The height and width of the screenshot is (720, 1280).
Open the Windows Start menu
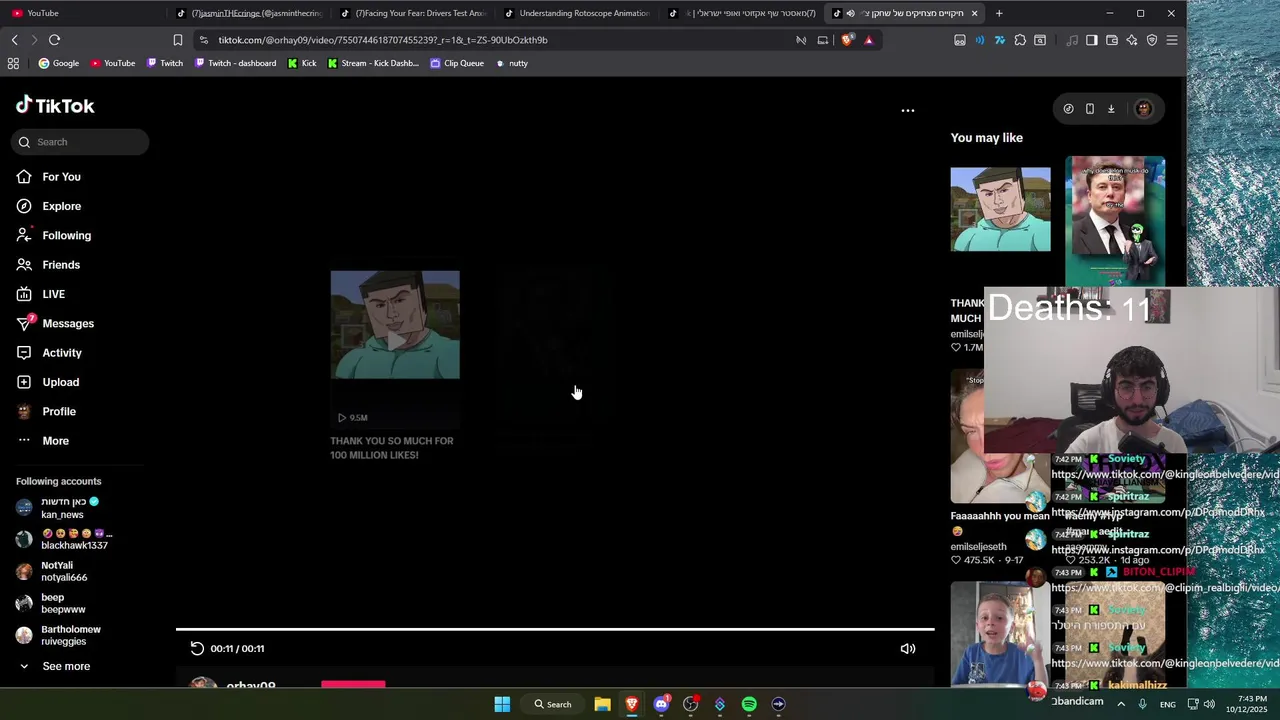tap(502, 704)
